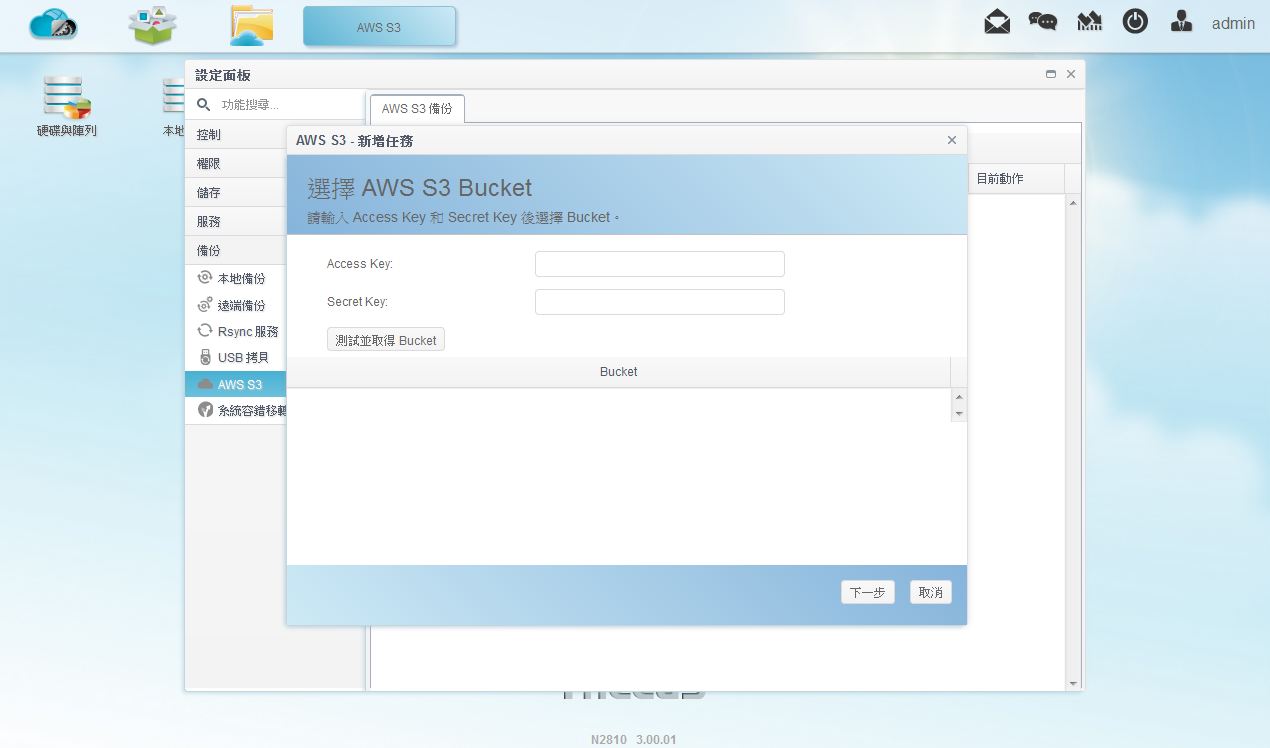
Task: Open the resource monitor chart icon
Action: [x=1089, y=22]
